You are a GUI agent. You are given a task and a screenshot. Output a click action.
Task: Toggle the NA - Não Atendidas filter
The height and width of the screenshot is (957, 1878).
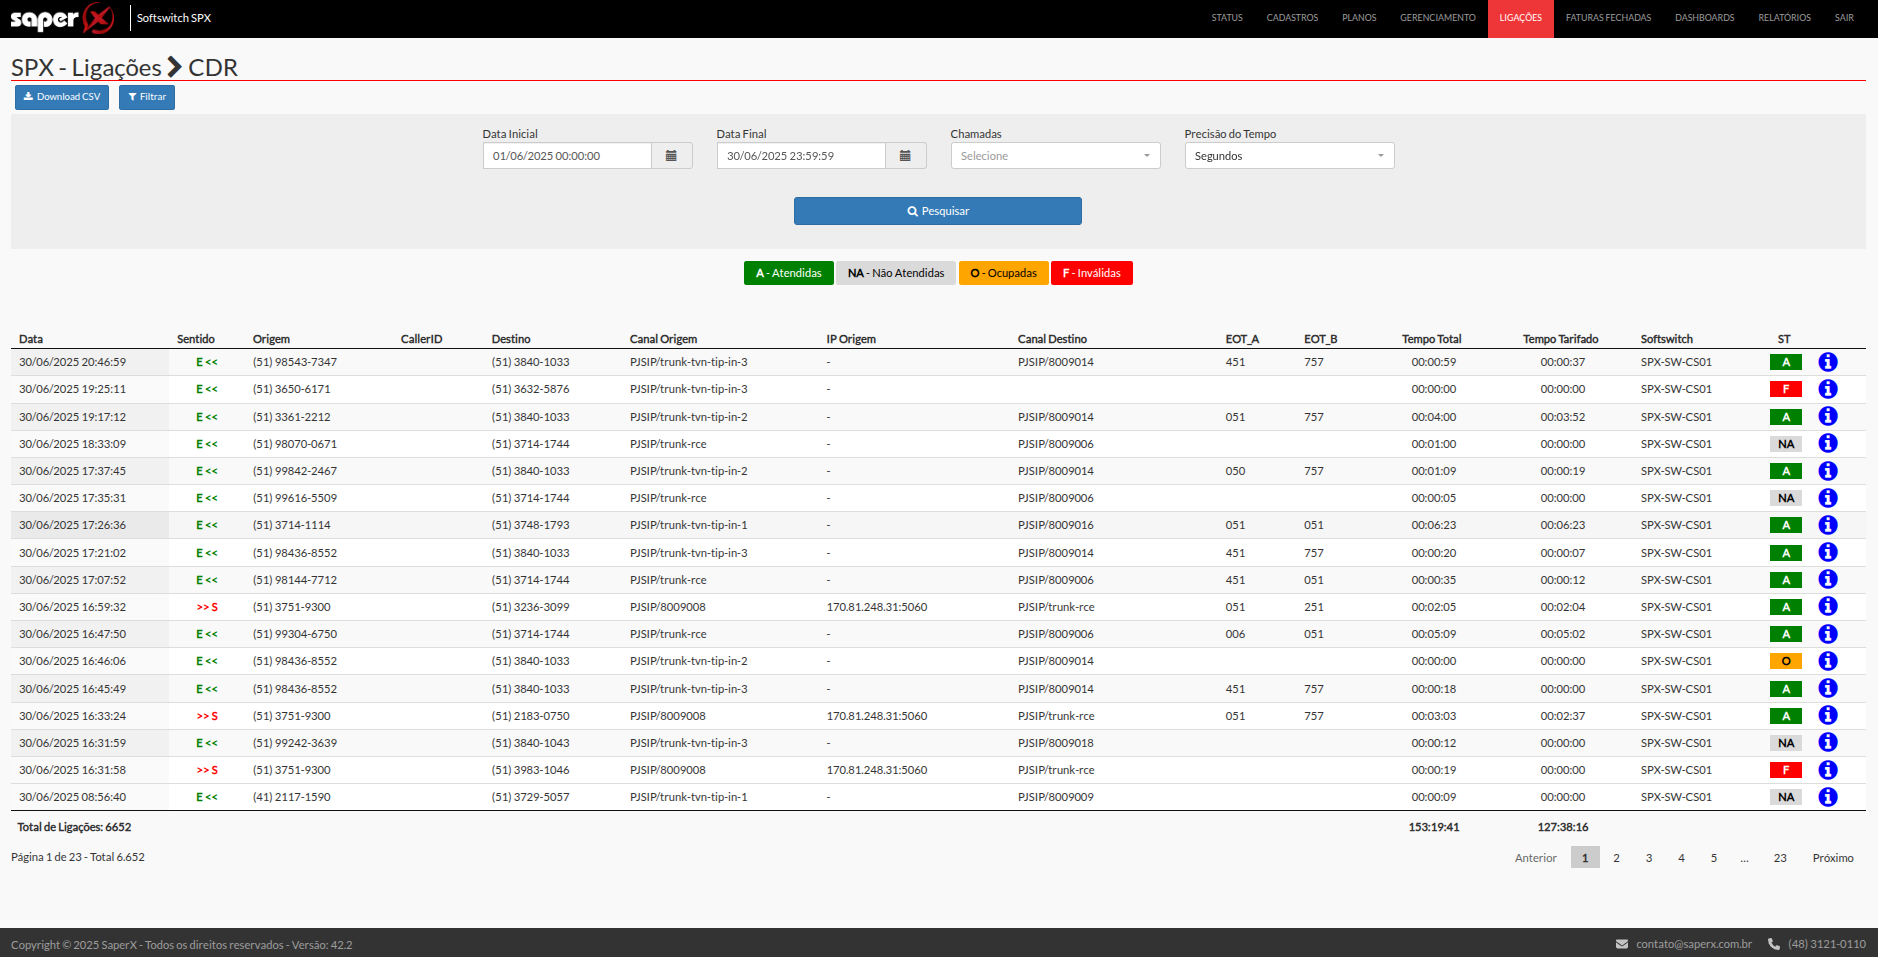tap(896, 273)
